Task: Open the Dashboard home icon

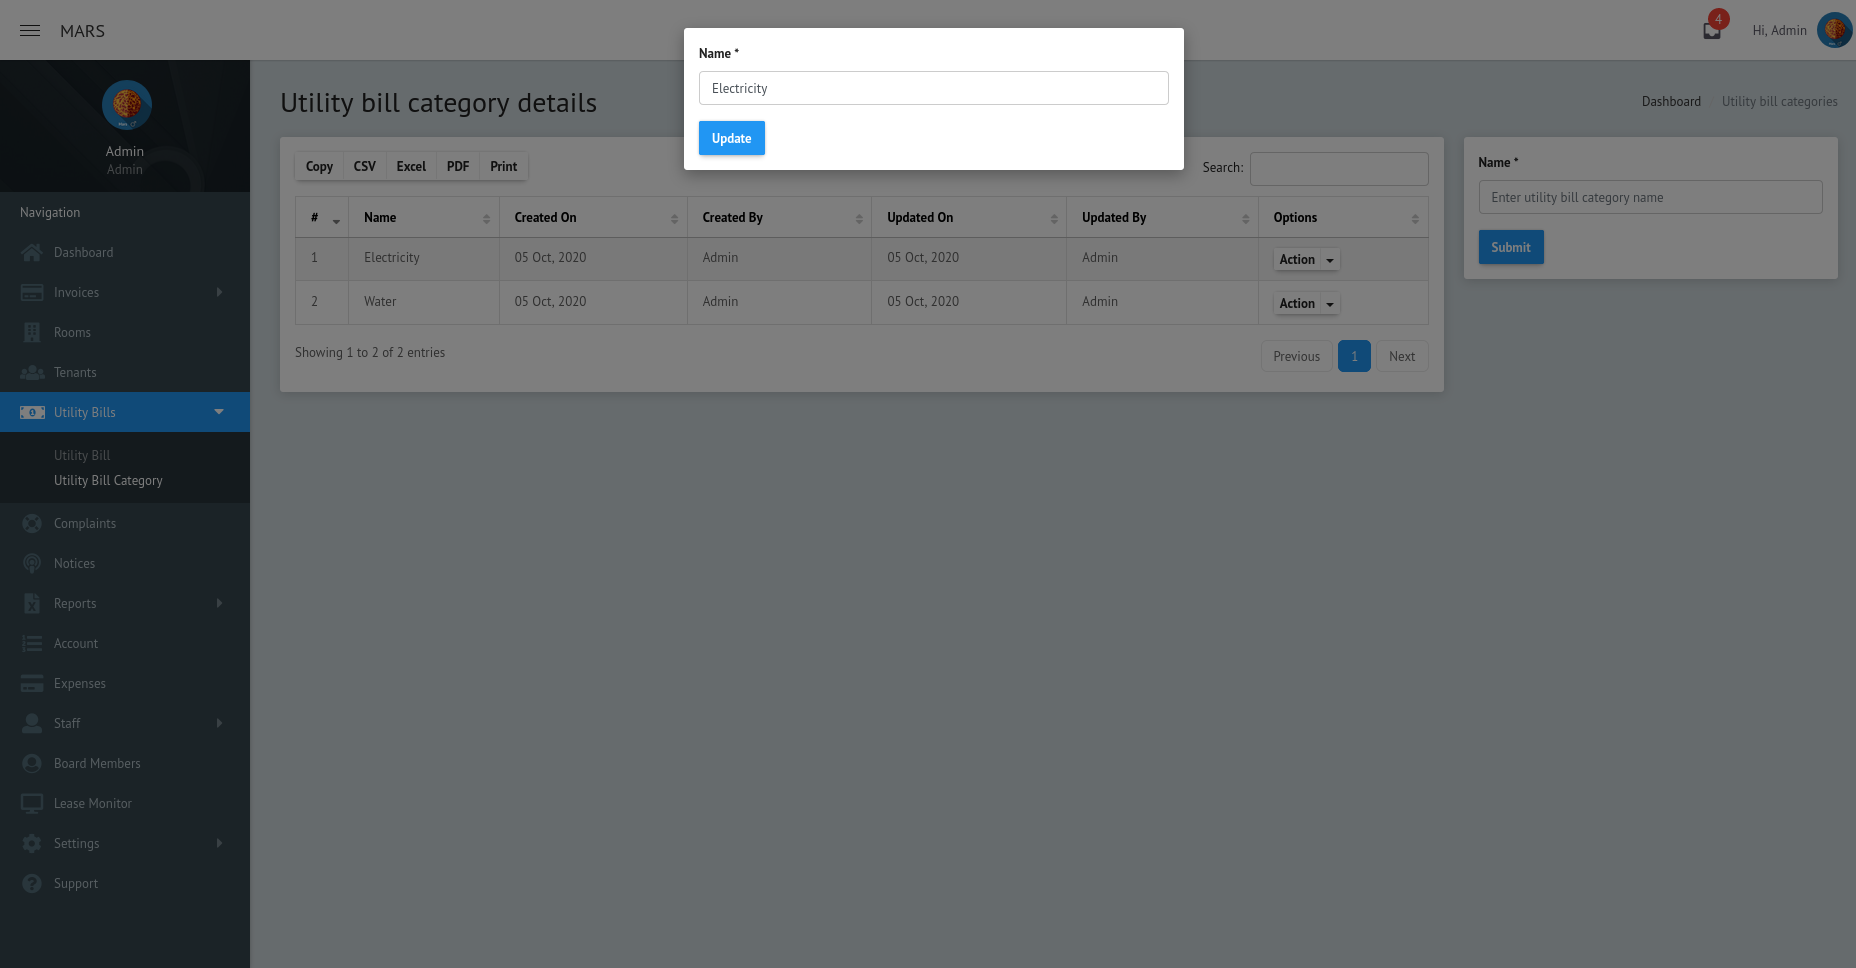Action: point(33,252)
